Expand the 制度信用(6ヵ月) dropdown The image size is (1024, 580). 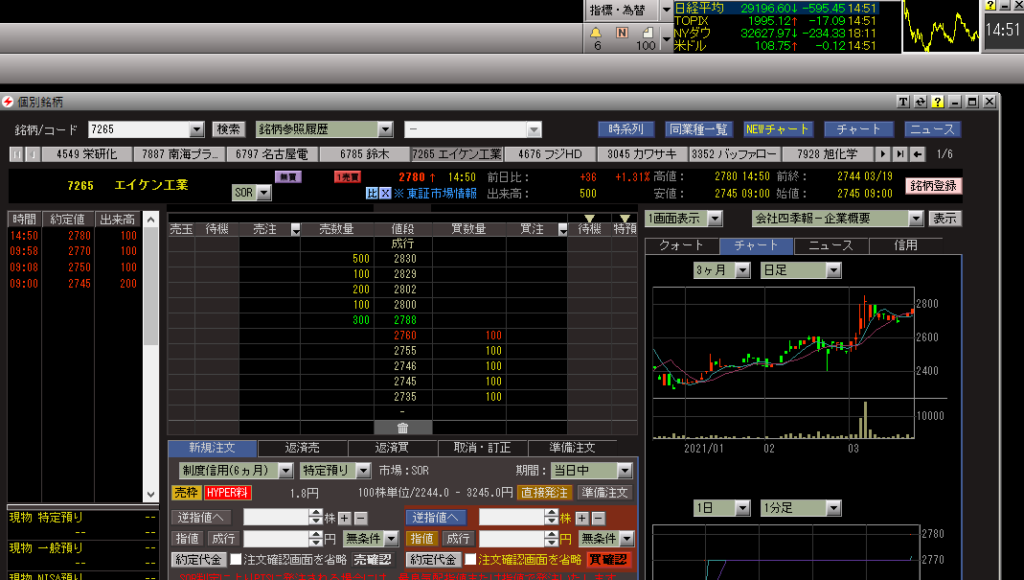click(x=285, y=470)
